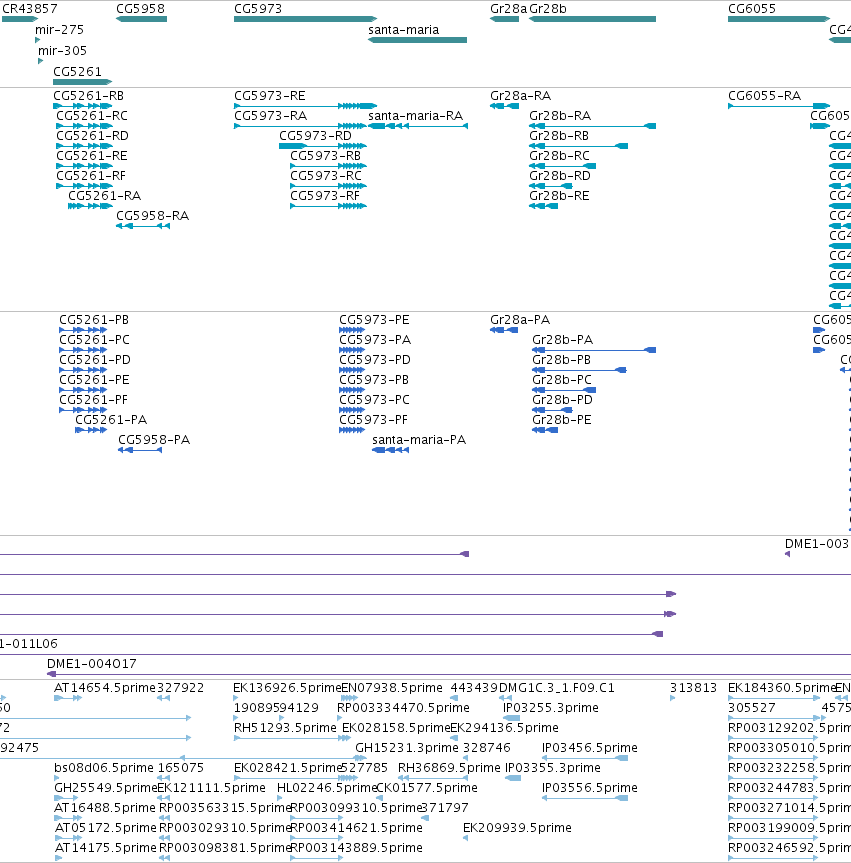Select protein CG5958-PA

[x=154, y=440]
